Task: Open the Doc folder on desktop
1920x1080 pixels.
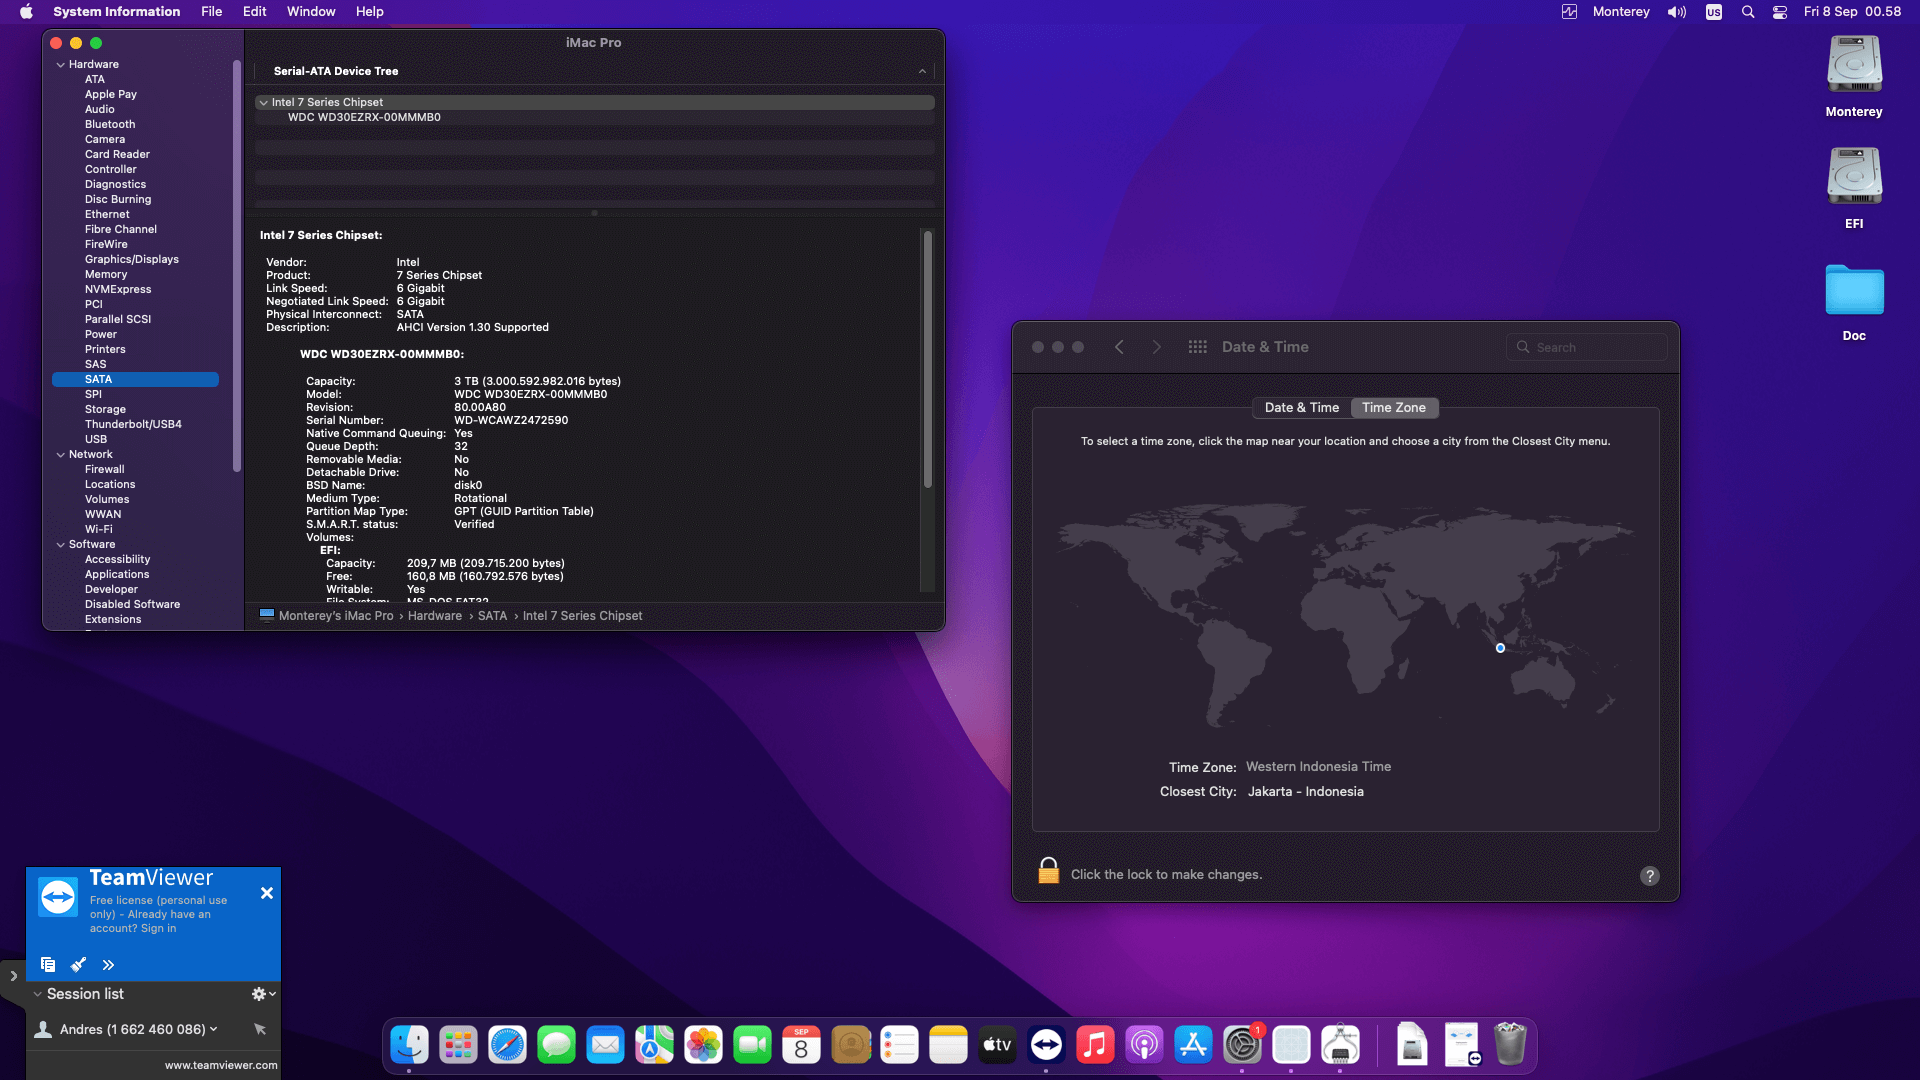Action: click(1854, 302)
